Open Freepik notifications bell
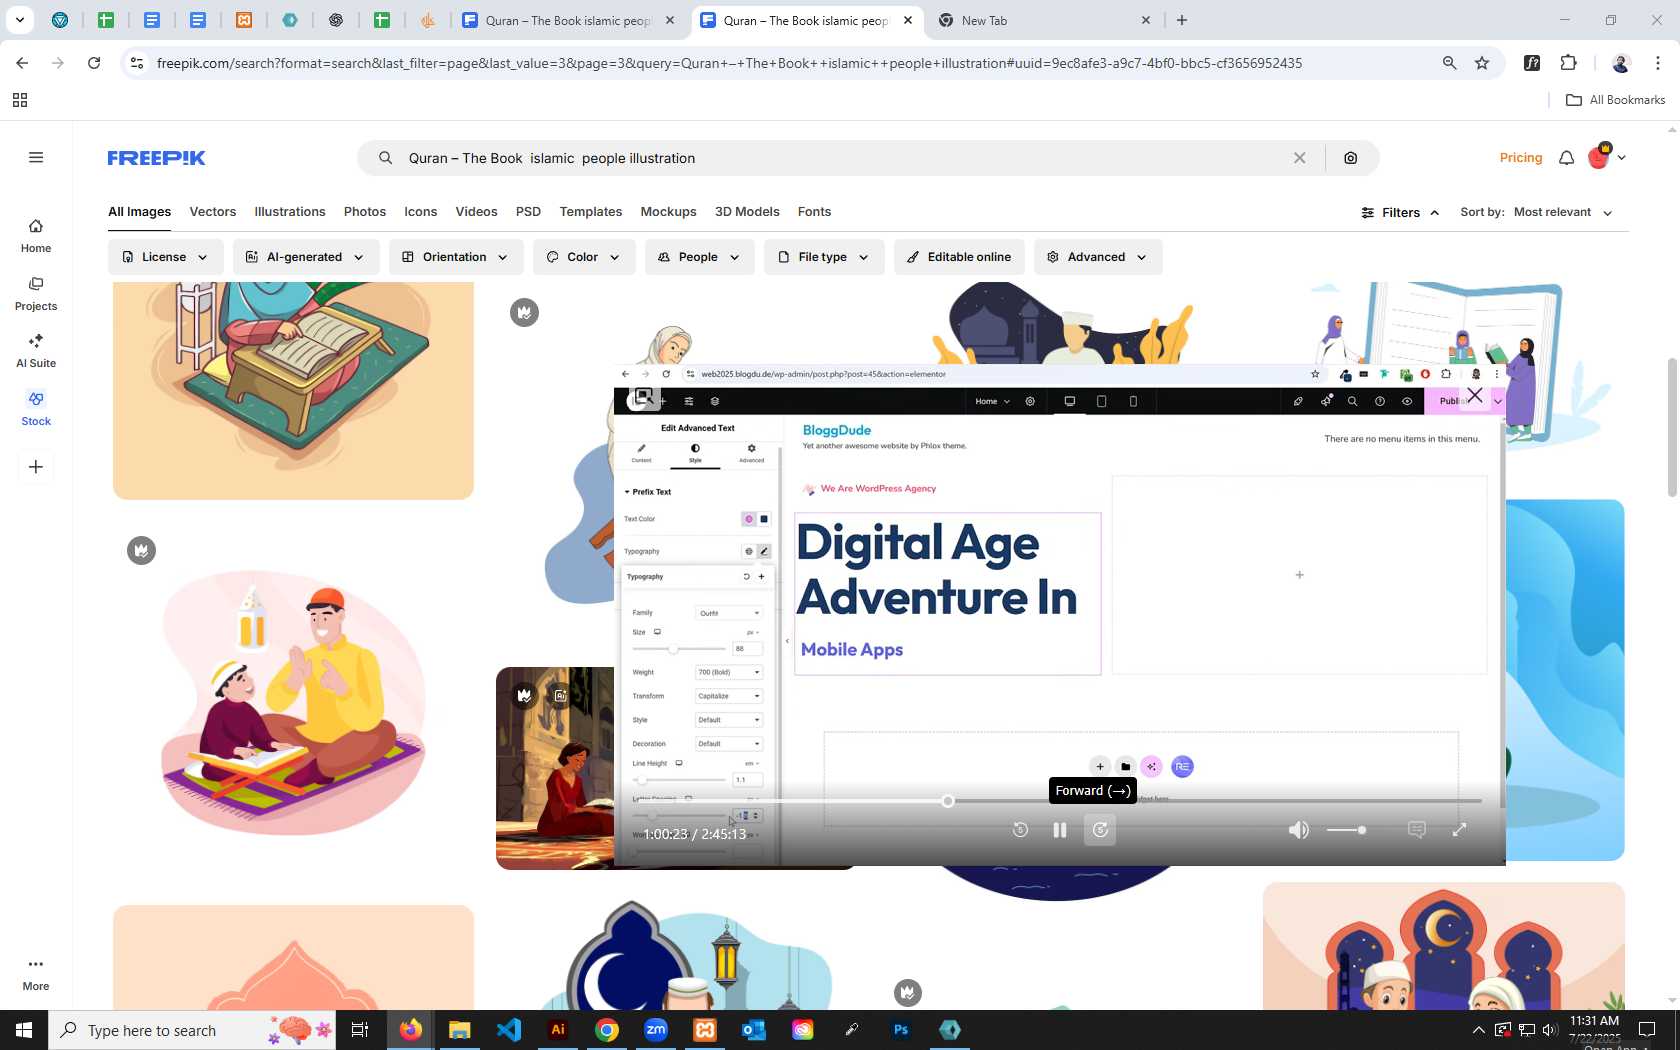Image resolution: width=1680 pixels, height=1050 pixels. click(x=1566, y=158)
